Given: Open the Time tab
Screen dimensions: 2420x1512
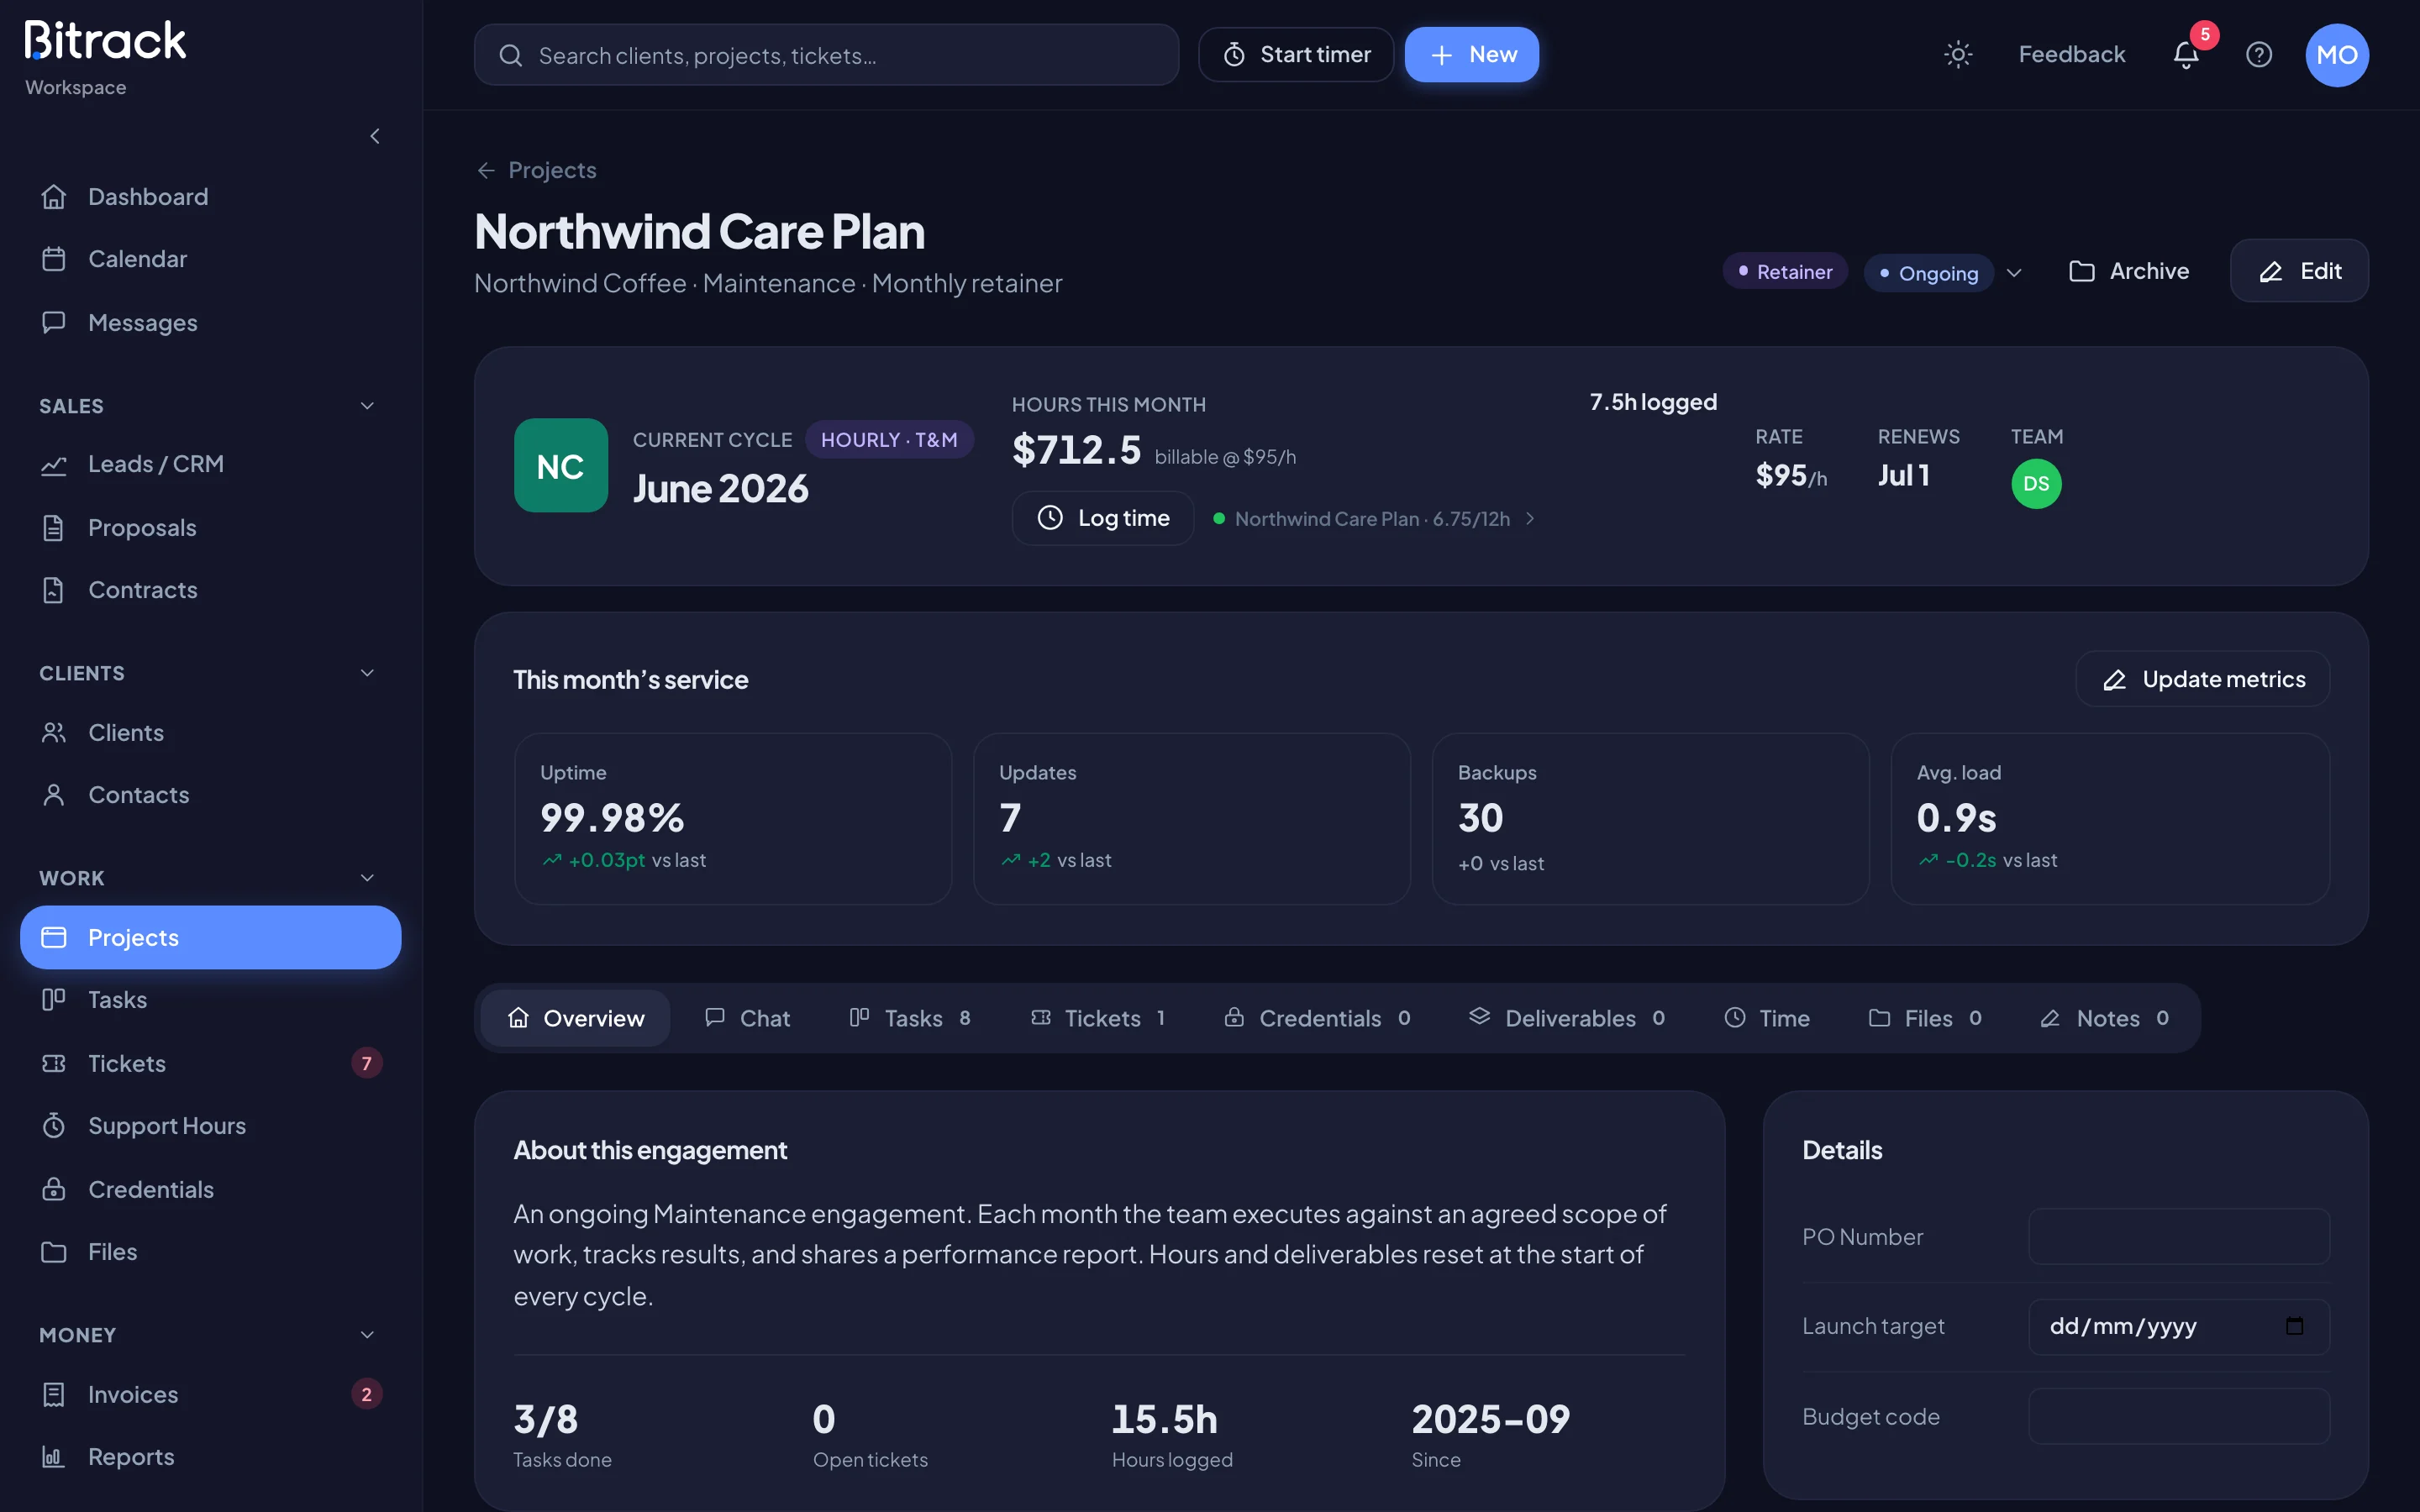Looking at the screenshot, I should point(1767,1018).
